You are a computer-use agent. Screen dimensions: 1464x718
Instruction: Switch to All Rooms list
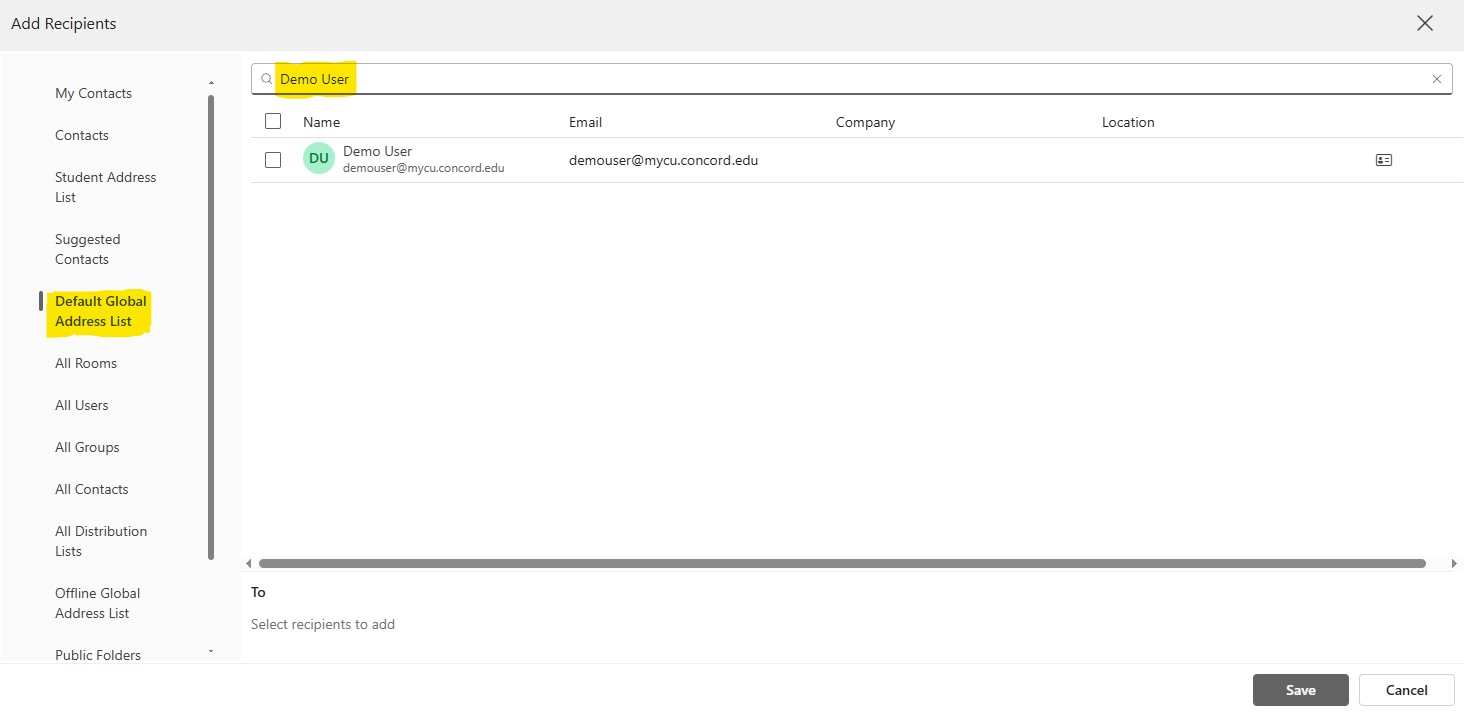click(x=86, y=363)
